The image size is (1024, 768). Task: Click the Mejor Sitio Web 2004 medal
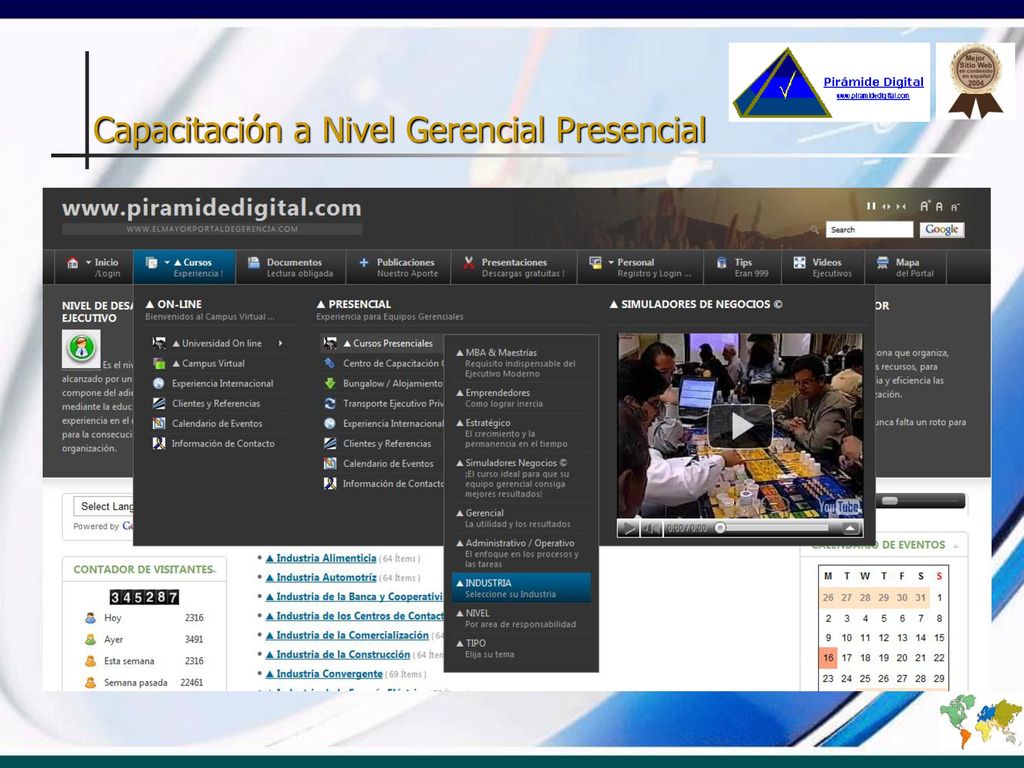click(975, 81)
